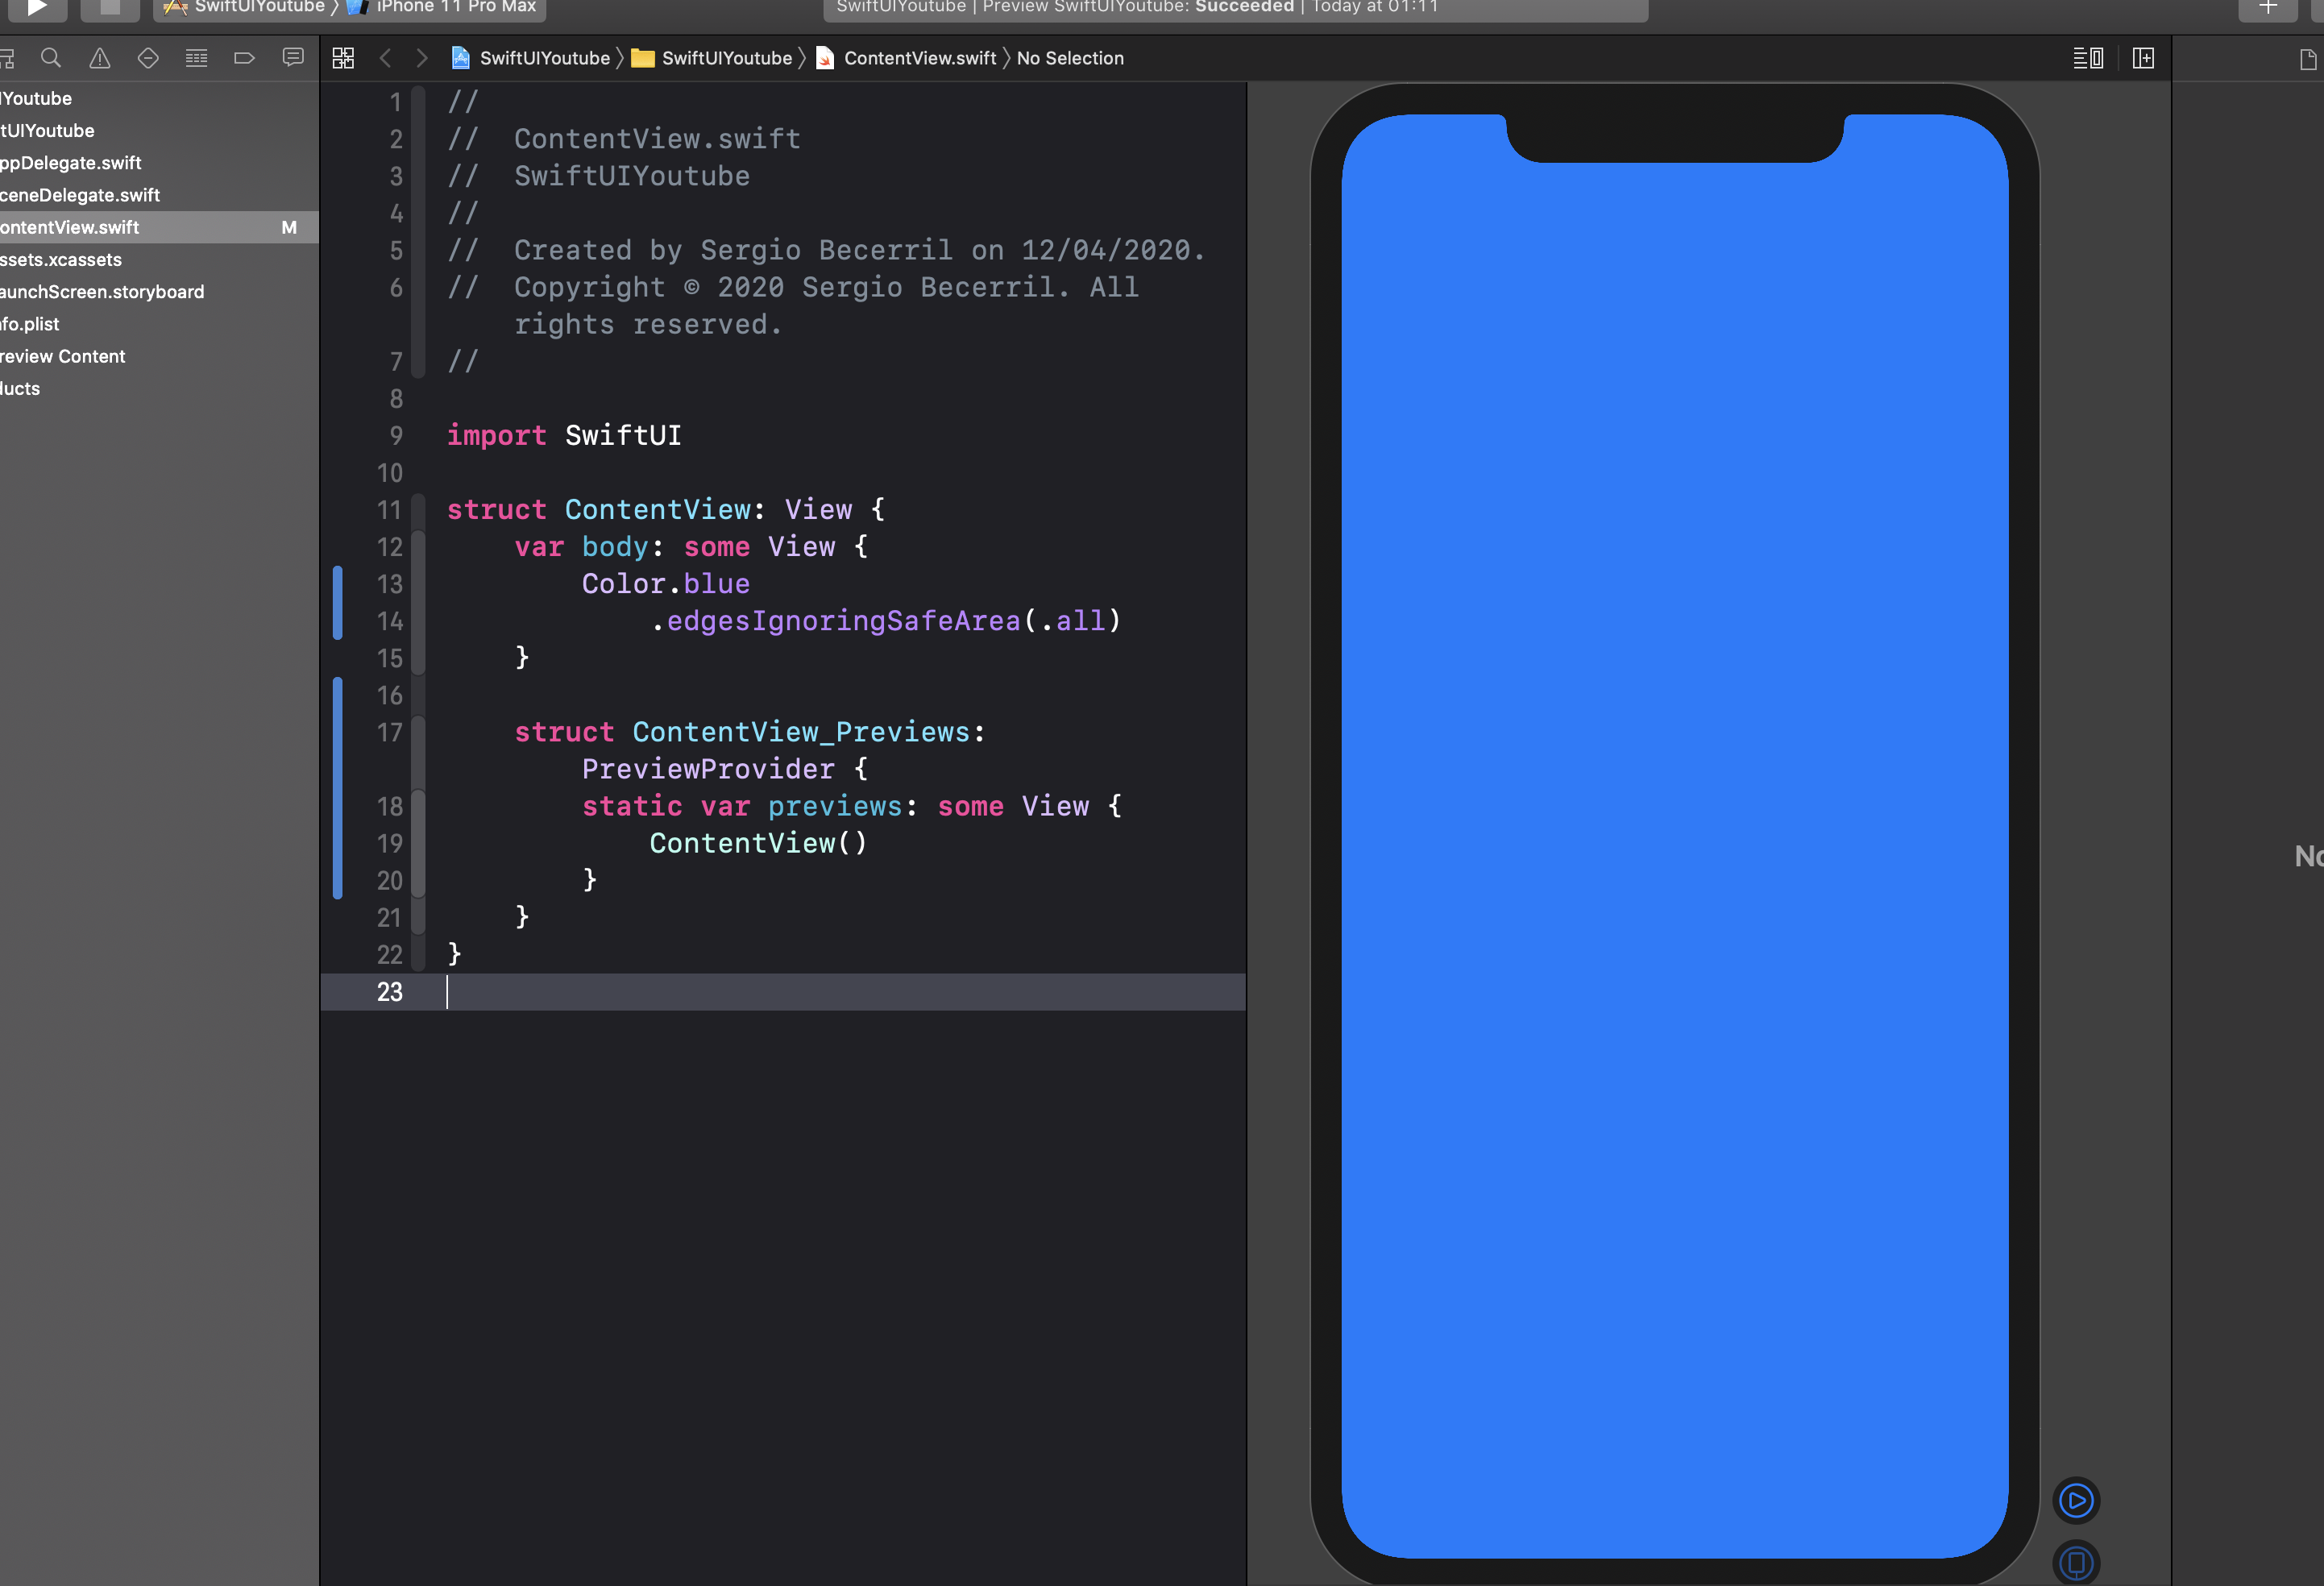Image resolution: width=2324 pixels, height=1586 pixels.
Task: Toggle the editor minimap grid icon
Action: pyautogui.click(x=343, y=58)
